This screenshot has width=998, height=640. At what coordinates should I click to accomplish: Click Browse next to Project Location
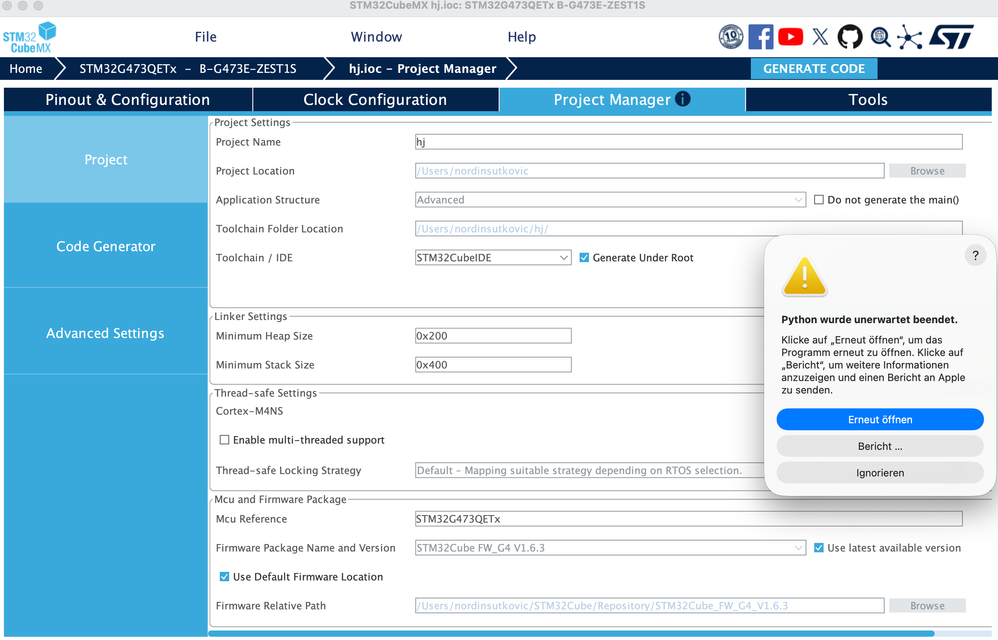coord(927,170)
